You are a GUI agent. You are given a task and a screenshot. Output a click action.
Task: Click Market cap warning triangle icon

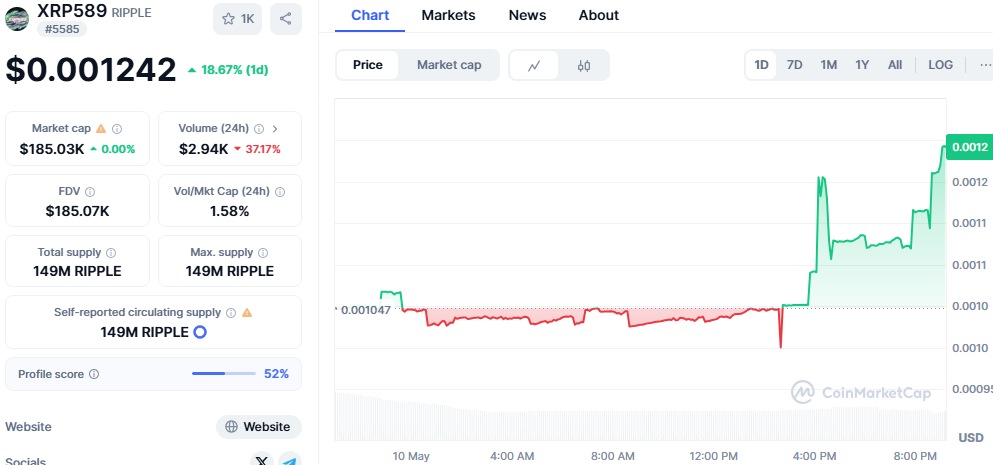[x=101, y=129]
